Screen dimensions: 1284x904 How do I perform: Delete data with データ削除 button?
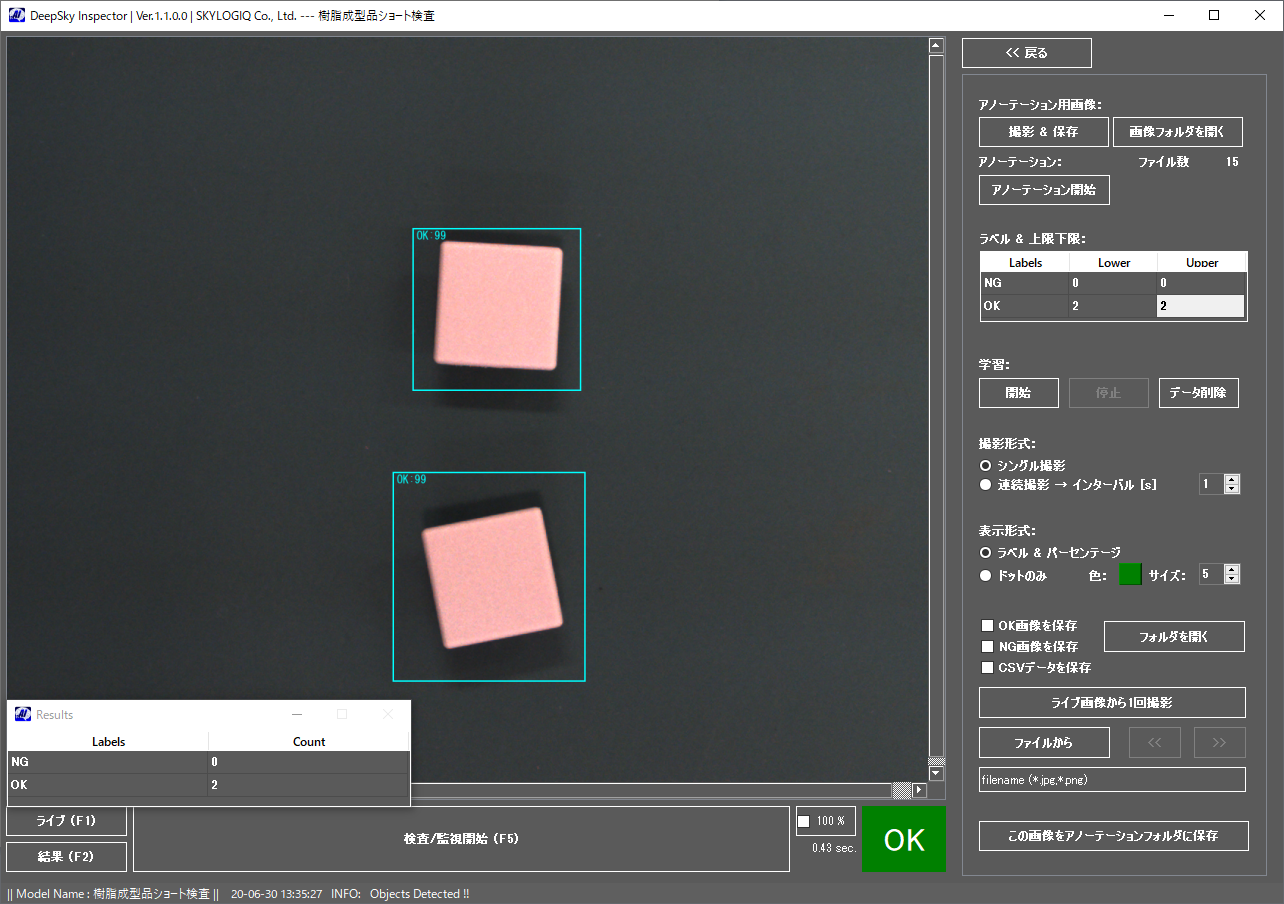(x=1199, y=393)
